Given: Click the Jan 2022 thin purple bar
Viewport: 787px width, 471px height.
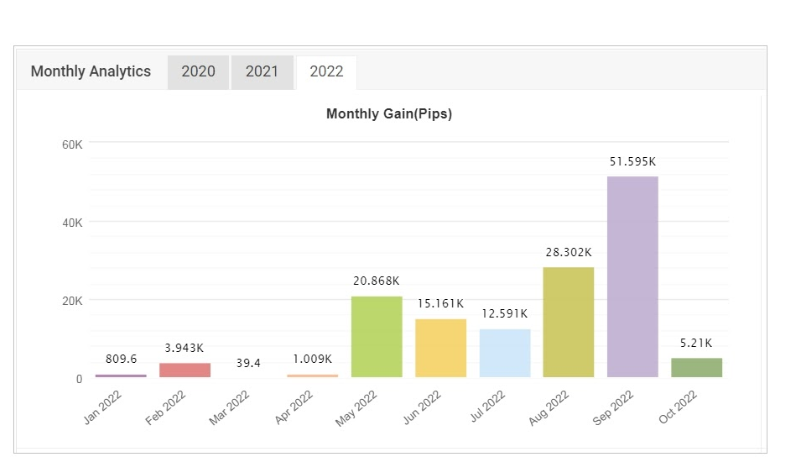Looking at the screenshot, I should tap(121, 376).
